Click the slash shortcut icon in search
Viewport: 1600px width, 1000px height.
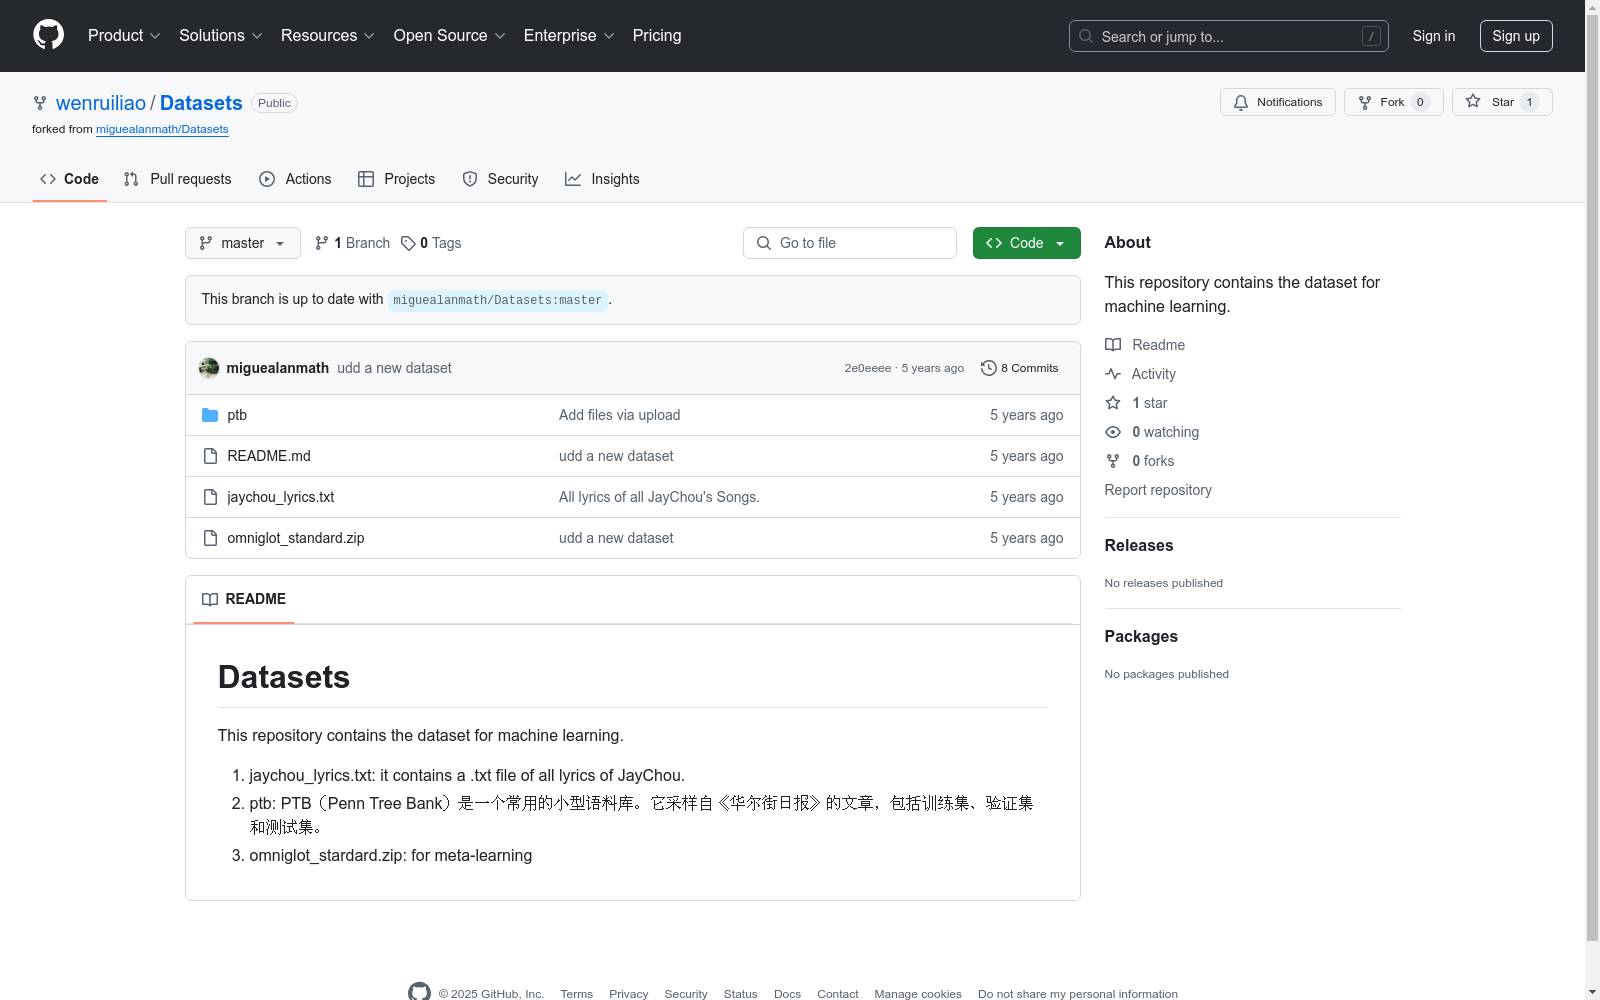[1371, 36]
